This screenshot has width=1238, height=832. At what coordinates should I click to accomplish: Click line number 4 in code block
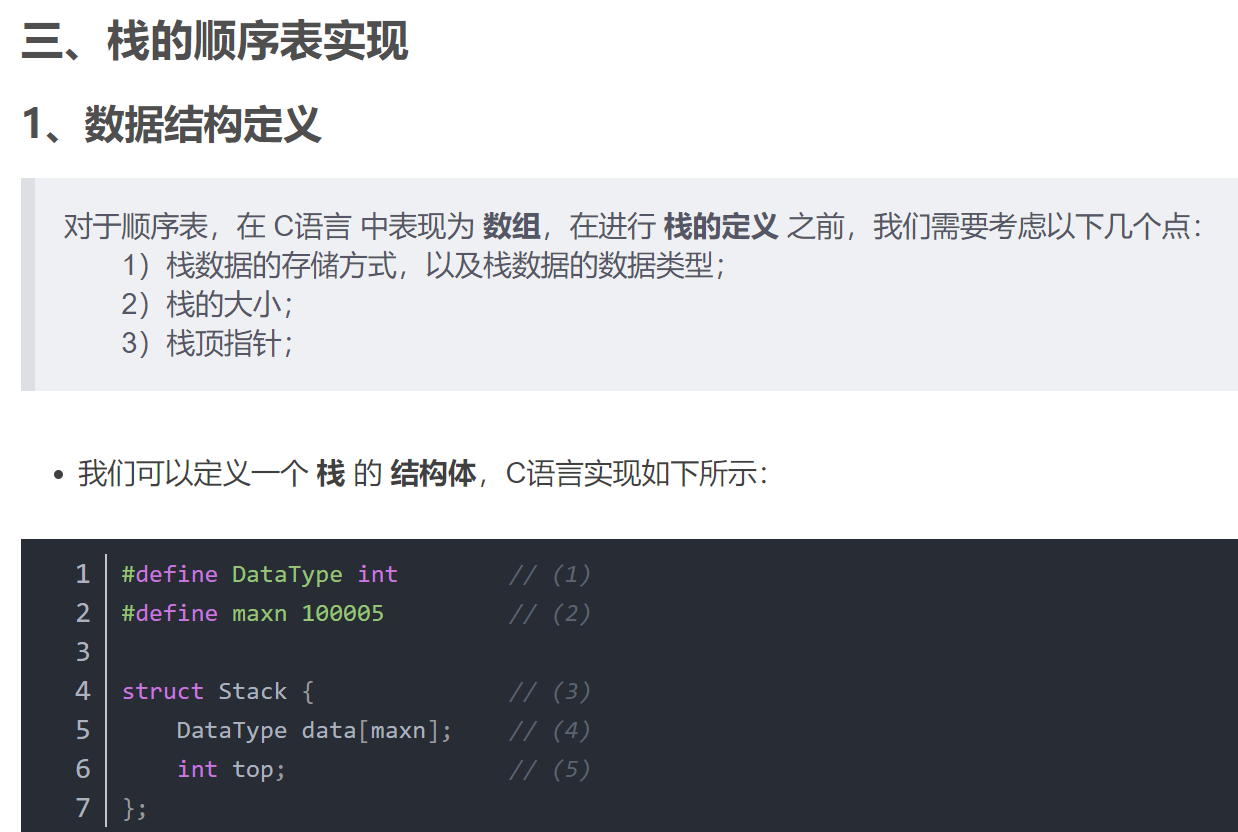82,691
